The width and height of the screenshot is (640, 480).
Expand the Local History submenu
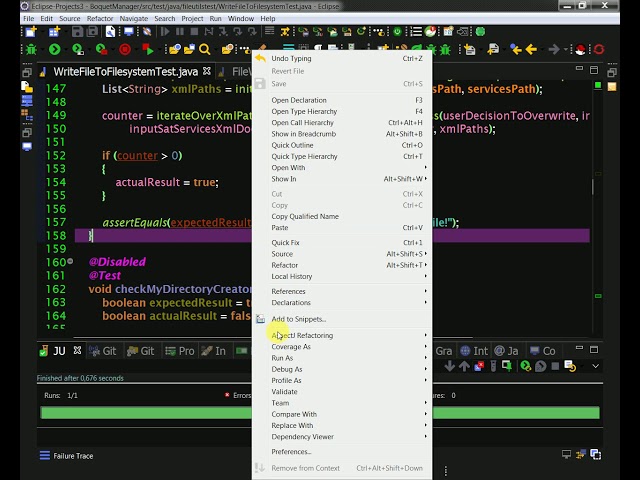(x=342, y=276)
